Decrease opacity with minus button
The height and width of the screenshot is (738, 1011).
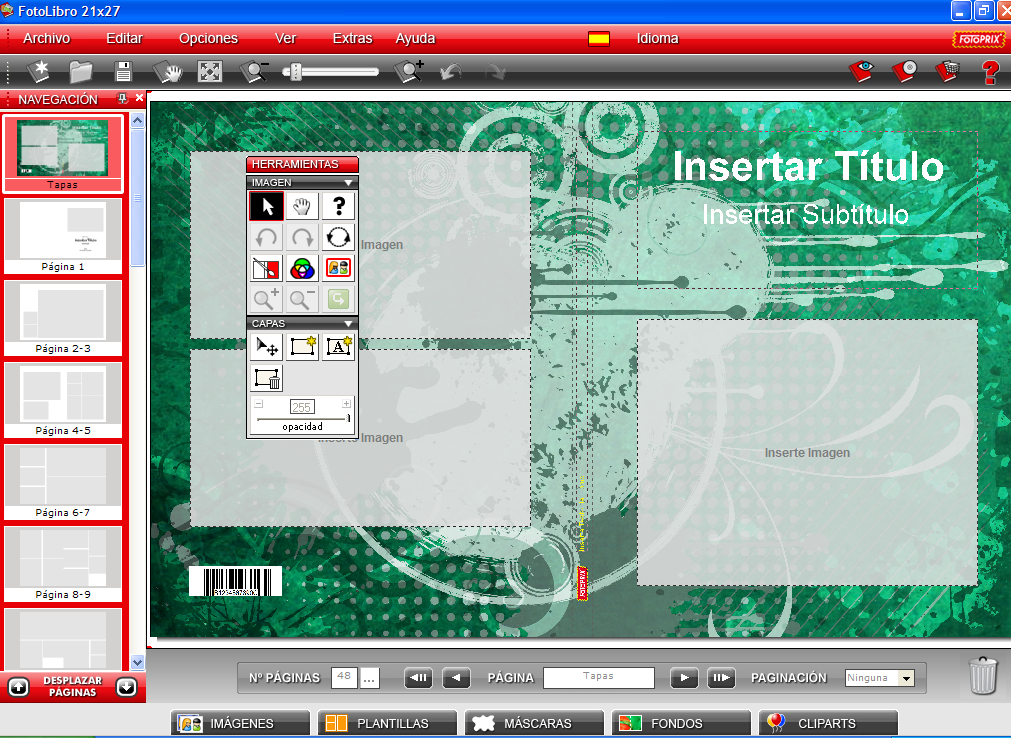[x=259, y=404]
